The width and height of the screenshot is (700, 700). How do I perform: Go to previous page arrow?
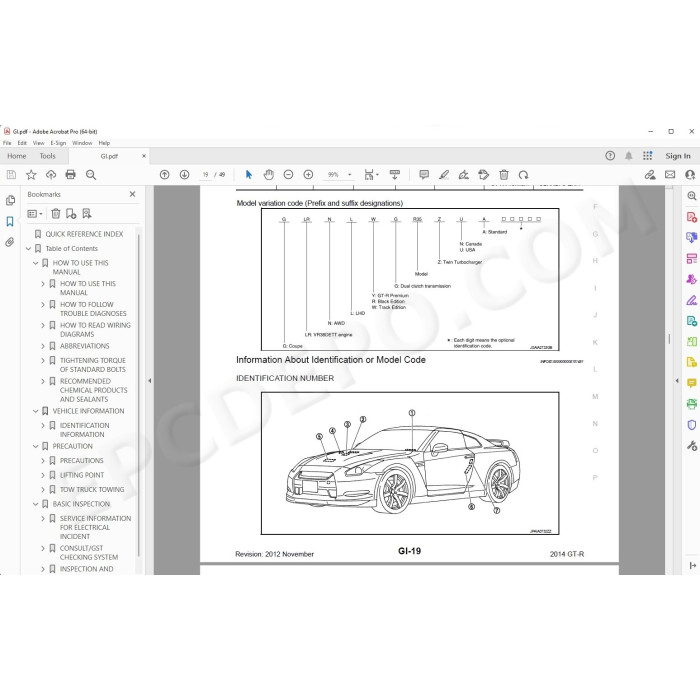click(164, 175)
